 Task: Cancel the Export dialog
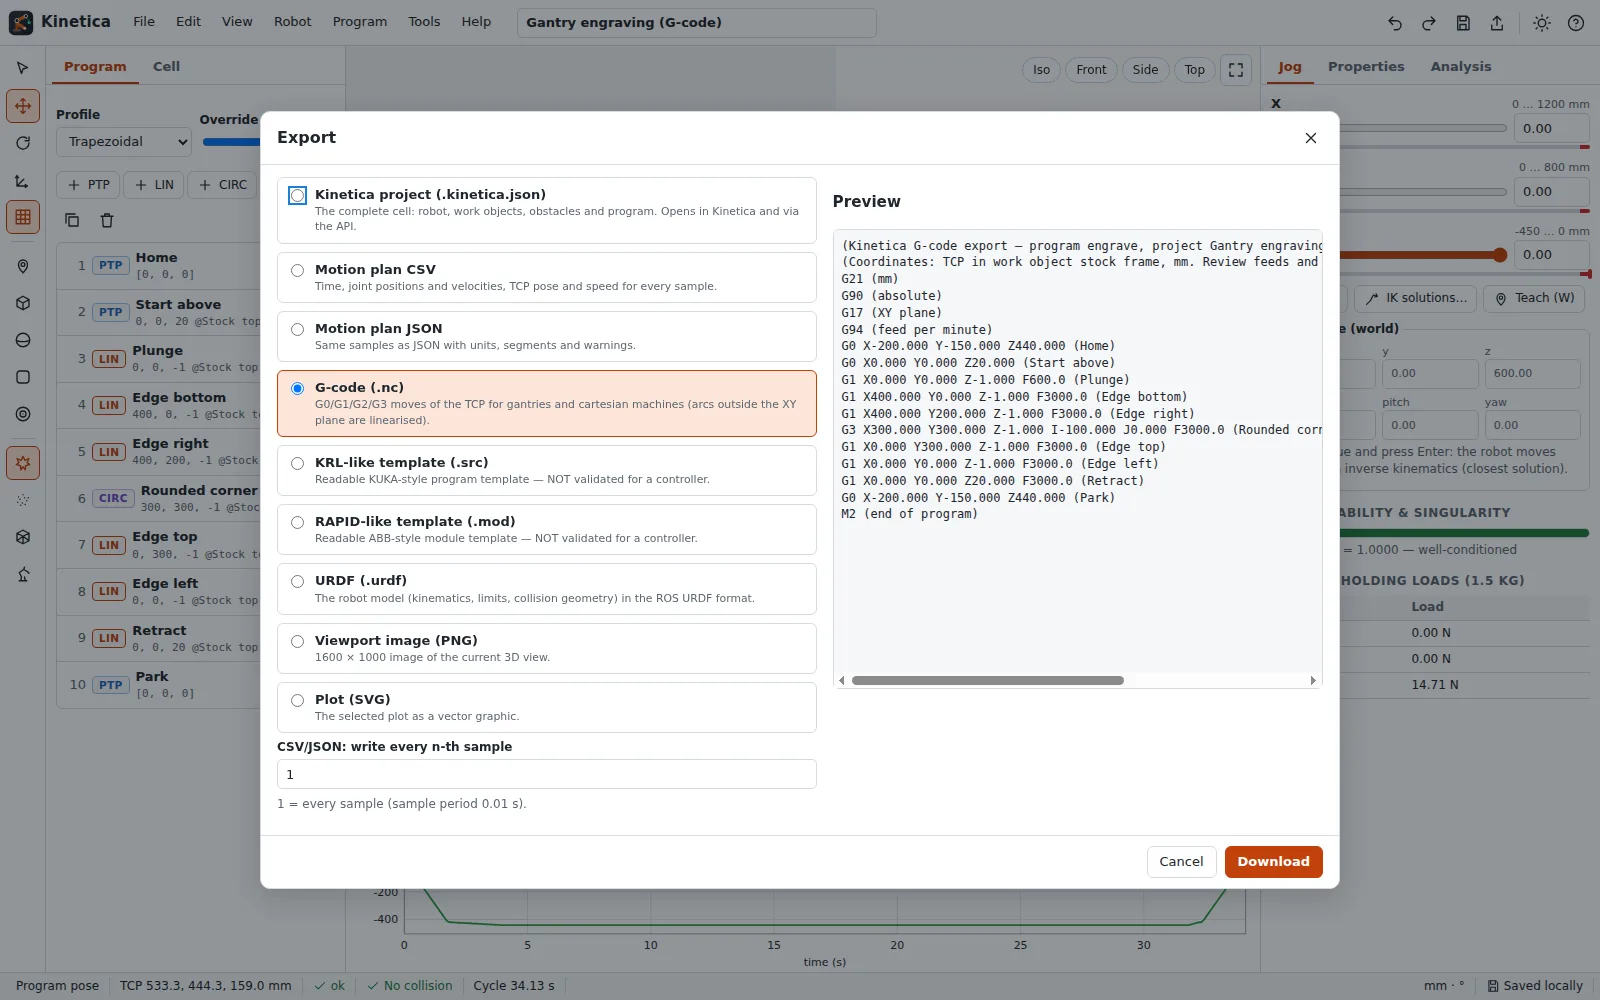(x=1181, y=862)
